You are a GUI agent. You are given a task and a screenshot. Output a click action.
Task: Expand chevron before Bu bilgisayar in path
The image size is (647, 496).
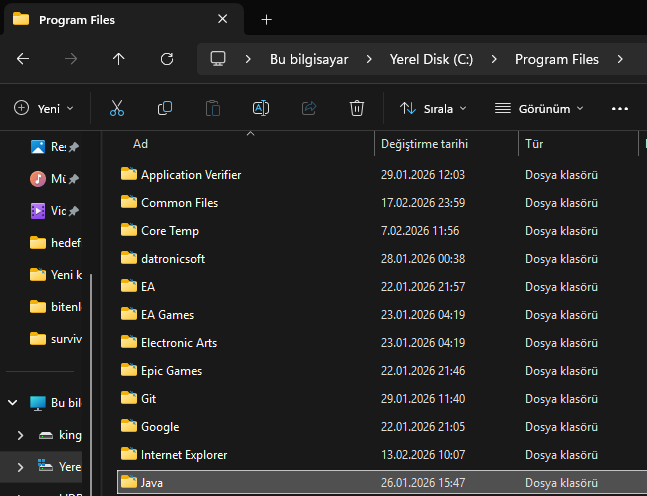(x=248, y=59)
